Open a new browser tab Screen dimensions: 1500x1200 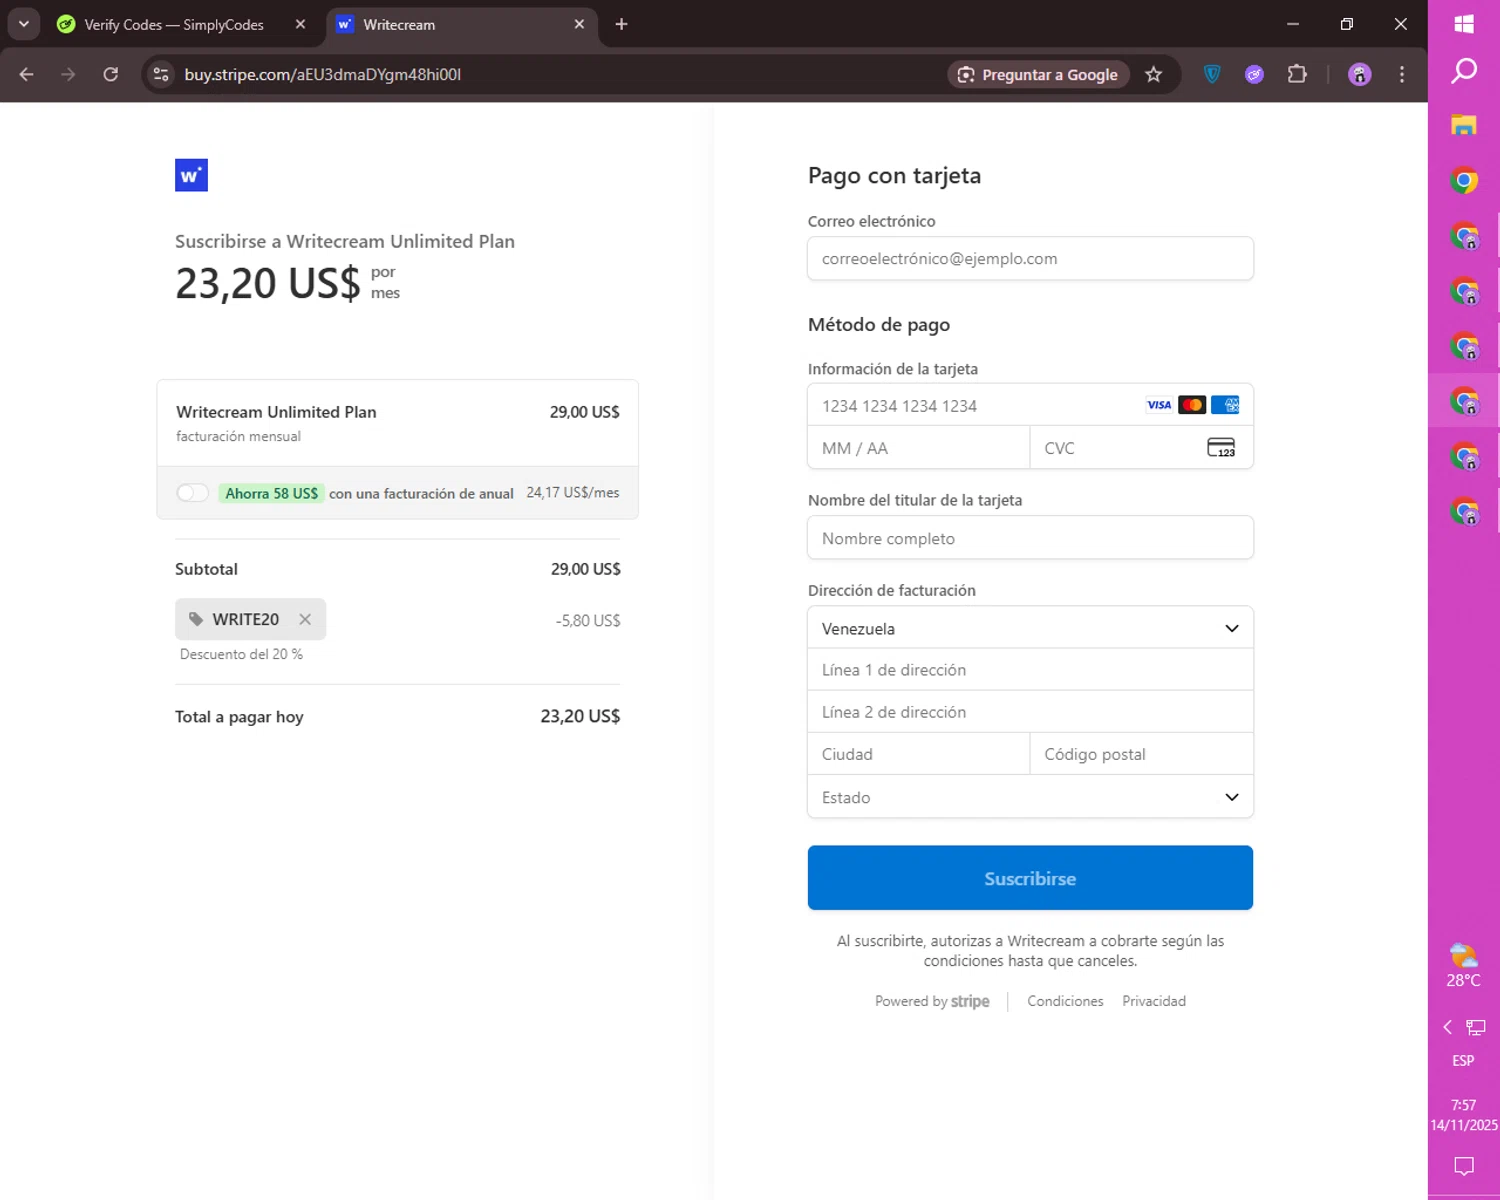tap(621, 24)
